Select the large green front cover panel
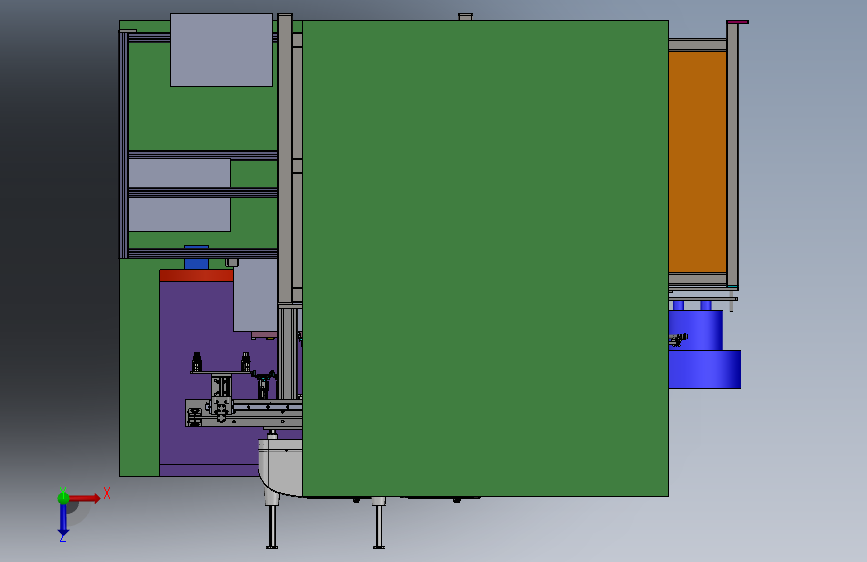867x562 pixels. coord(485,258)
